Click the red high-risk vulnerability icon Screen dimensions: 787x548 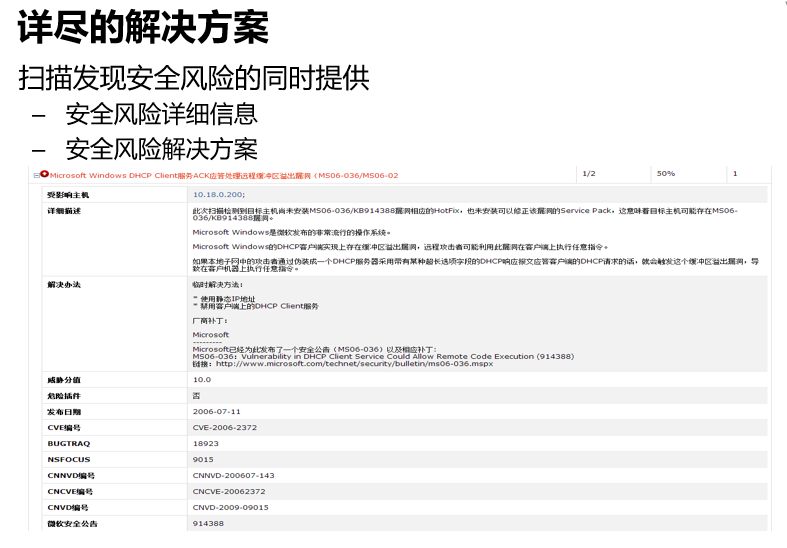[x=45, y=174]
